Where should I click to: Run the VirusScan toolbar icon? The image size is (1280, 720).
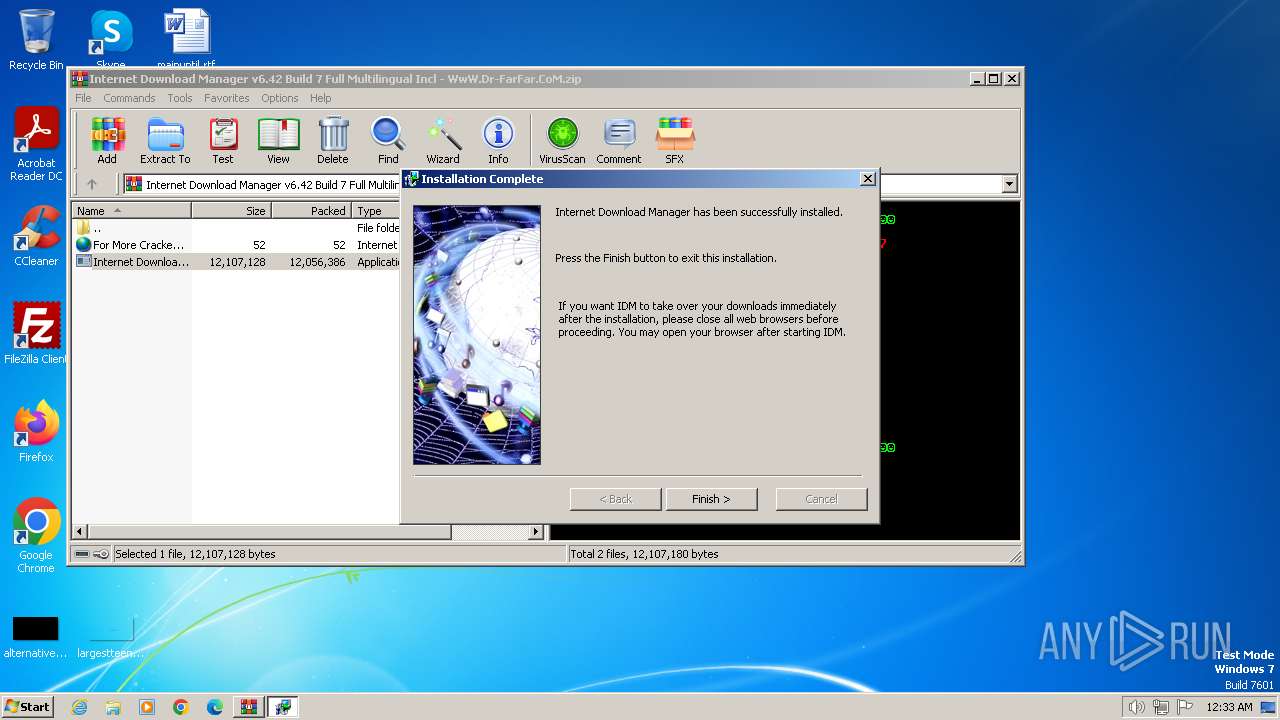[x=562, y=141]
